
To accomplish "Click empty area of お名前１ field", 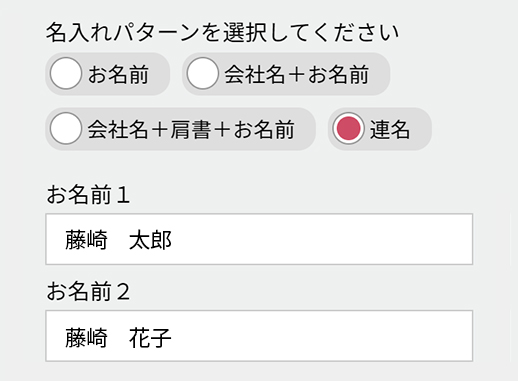I will [x=320, y=239].
